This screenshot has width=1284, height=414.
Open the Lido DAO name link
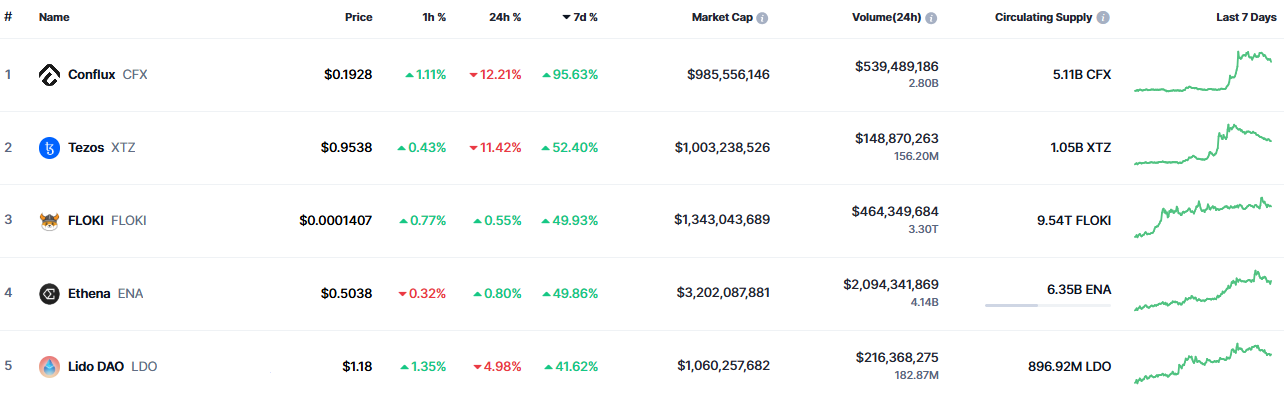(x=96, y=367)
